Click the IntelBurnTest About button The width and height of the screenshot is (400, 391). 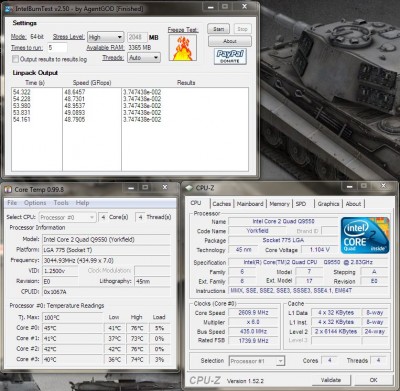coord(230,41)
